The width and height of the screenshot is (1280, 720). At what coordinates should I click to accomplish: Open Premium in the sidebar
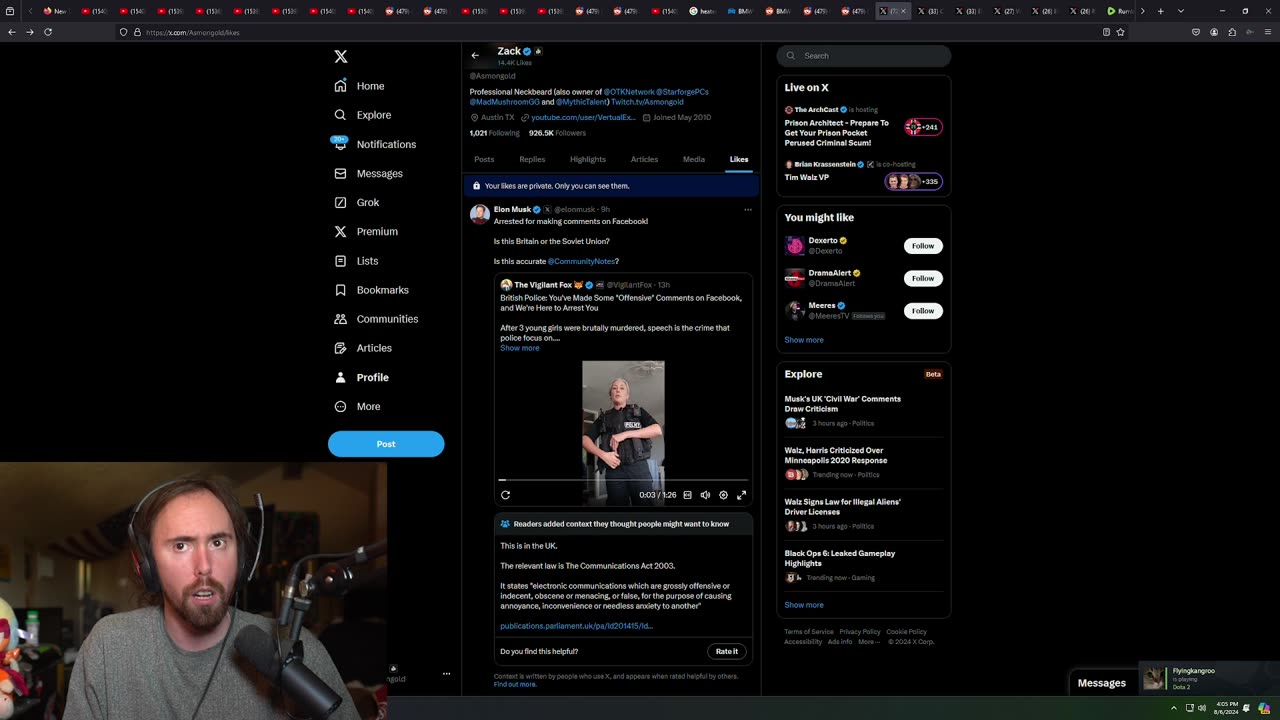(366, 231)
